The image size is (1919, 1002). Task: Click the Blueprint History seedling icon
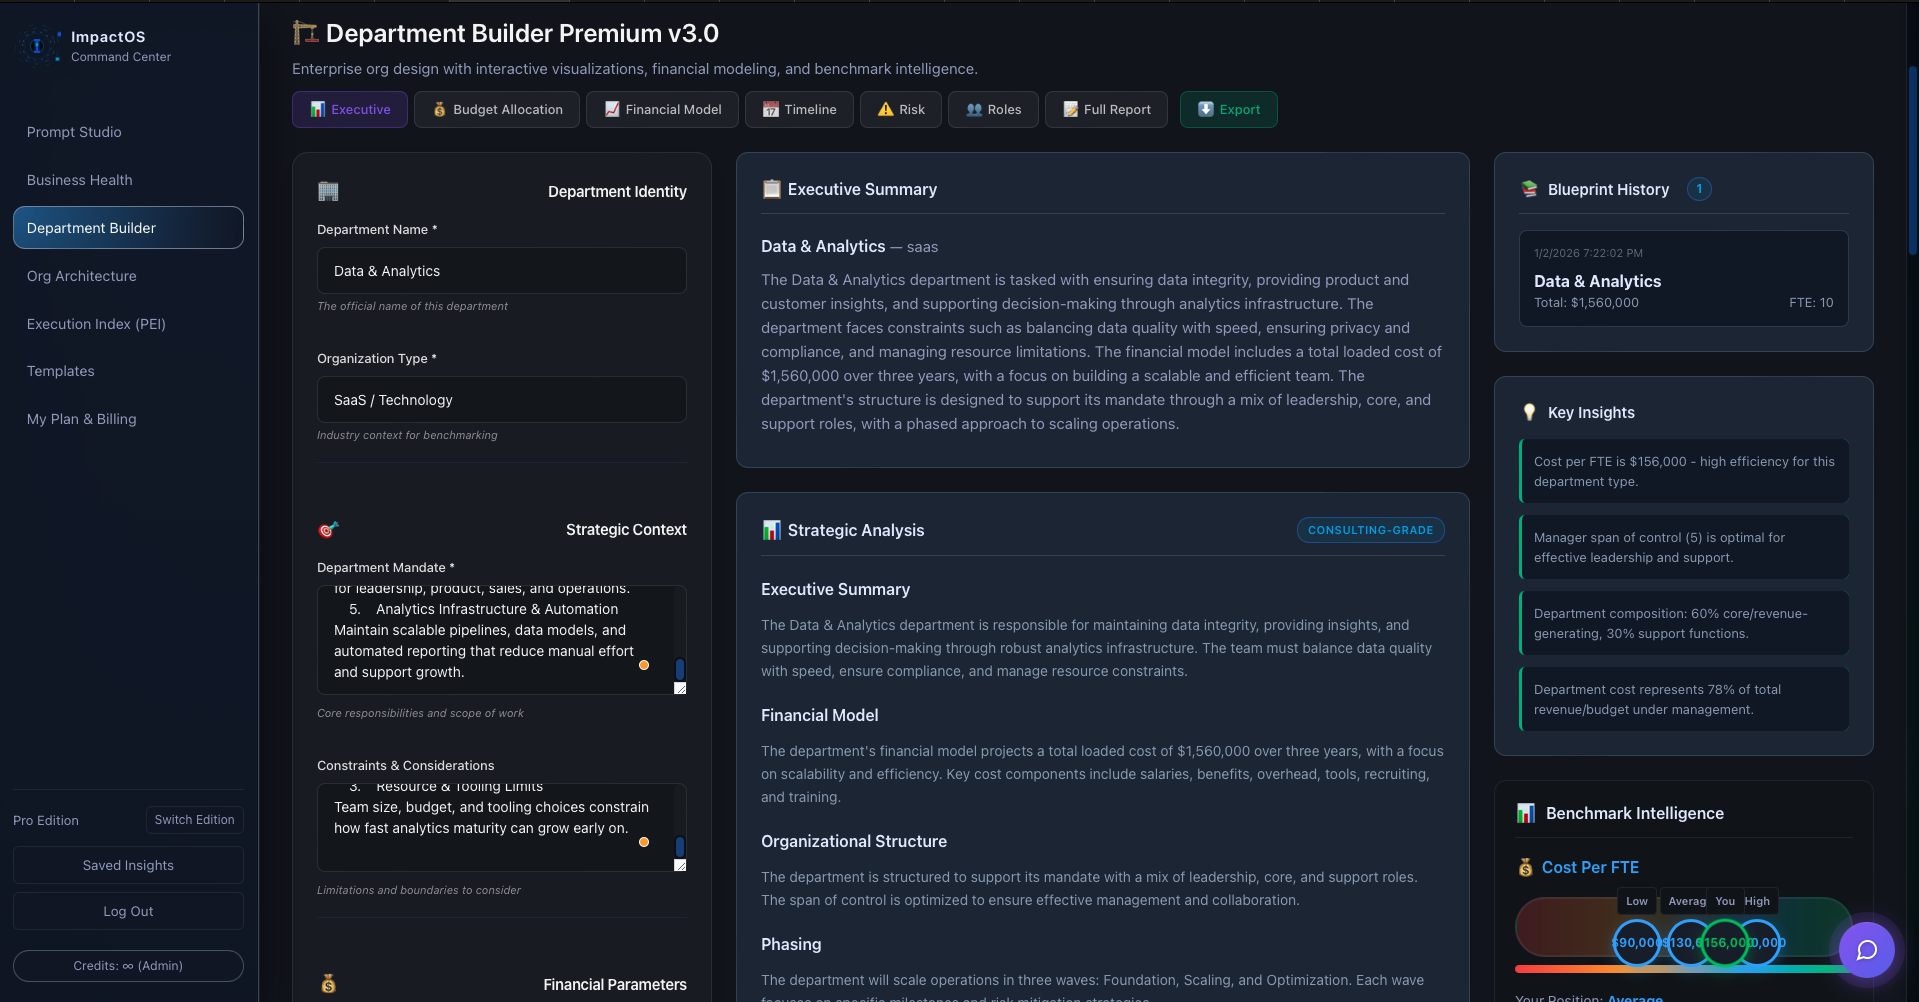1529,189
